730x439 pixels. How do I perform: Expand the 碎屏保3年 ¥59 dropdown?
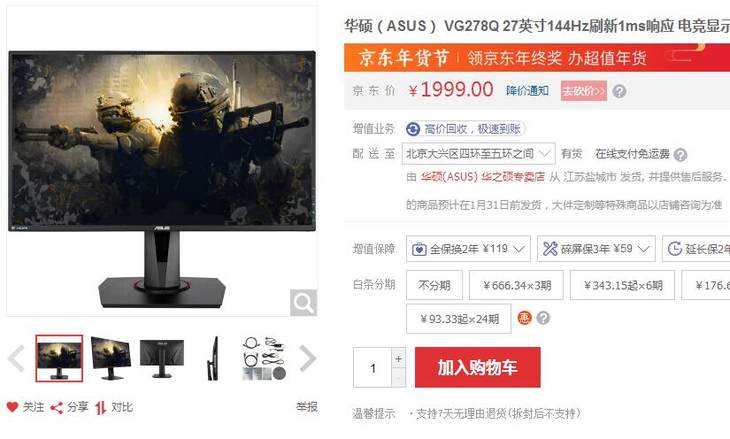(x=596, y=249)
